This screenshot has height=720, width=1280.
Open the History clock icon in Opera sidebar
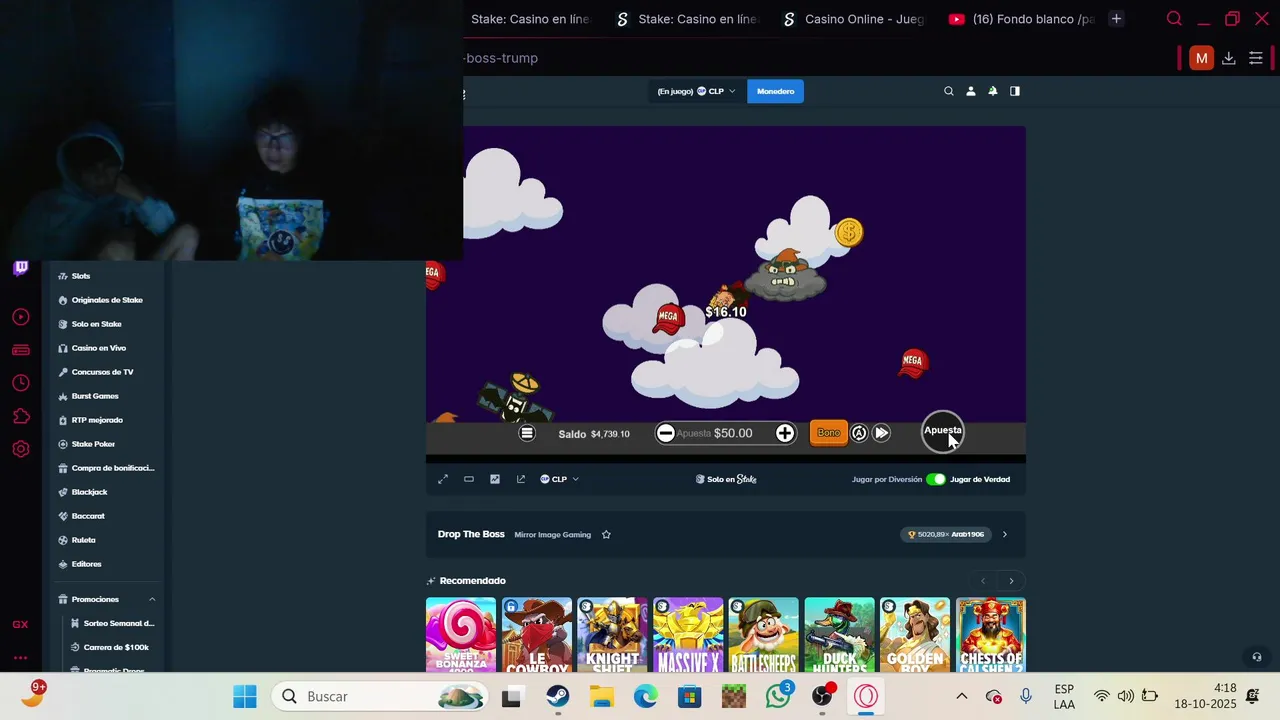(x=21, y=383)
